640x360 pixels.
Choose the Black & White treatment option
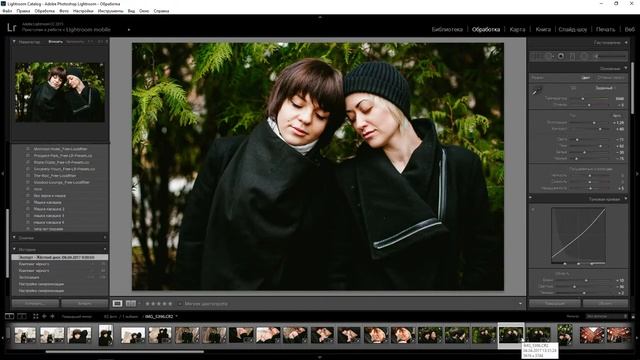(x=611, y=78)
